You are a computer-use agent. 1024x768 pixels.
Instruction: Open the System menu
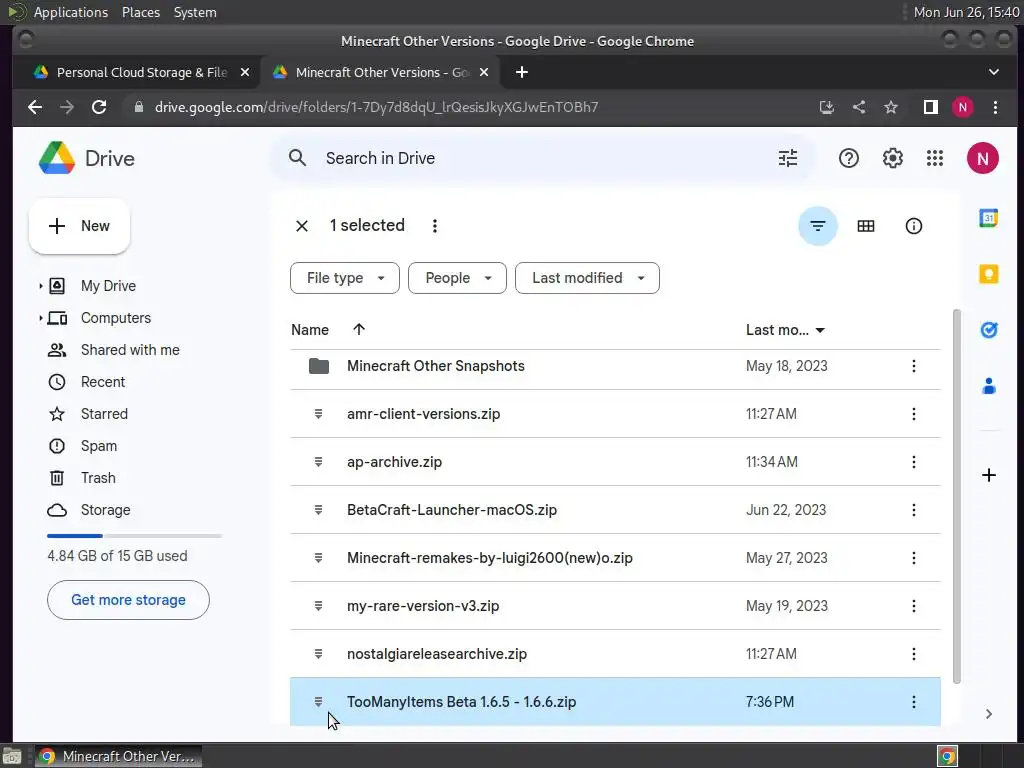[x=195, y=12]
